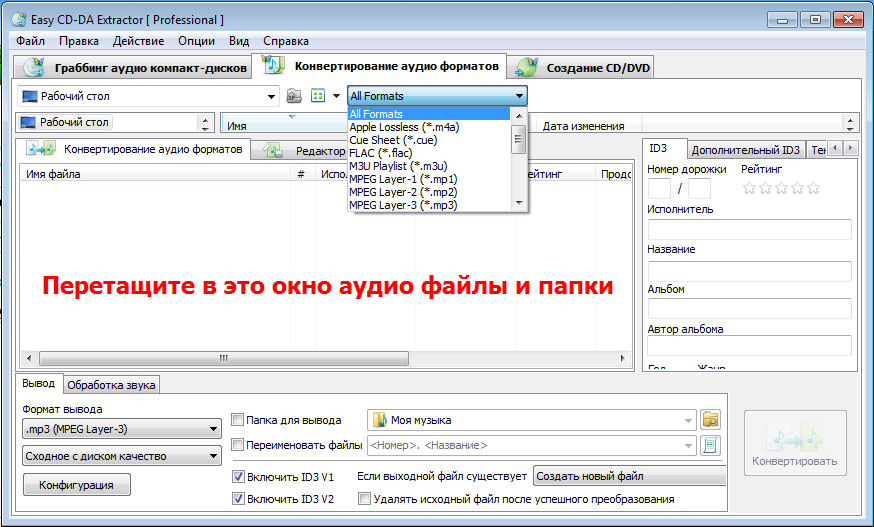874x527 pixels.
Task: Open the Обработка звука tab
Action: click(111, 385)
